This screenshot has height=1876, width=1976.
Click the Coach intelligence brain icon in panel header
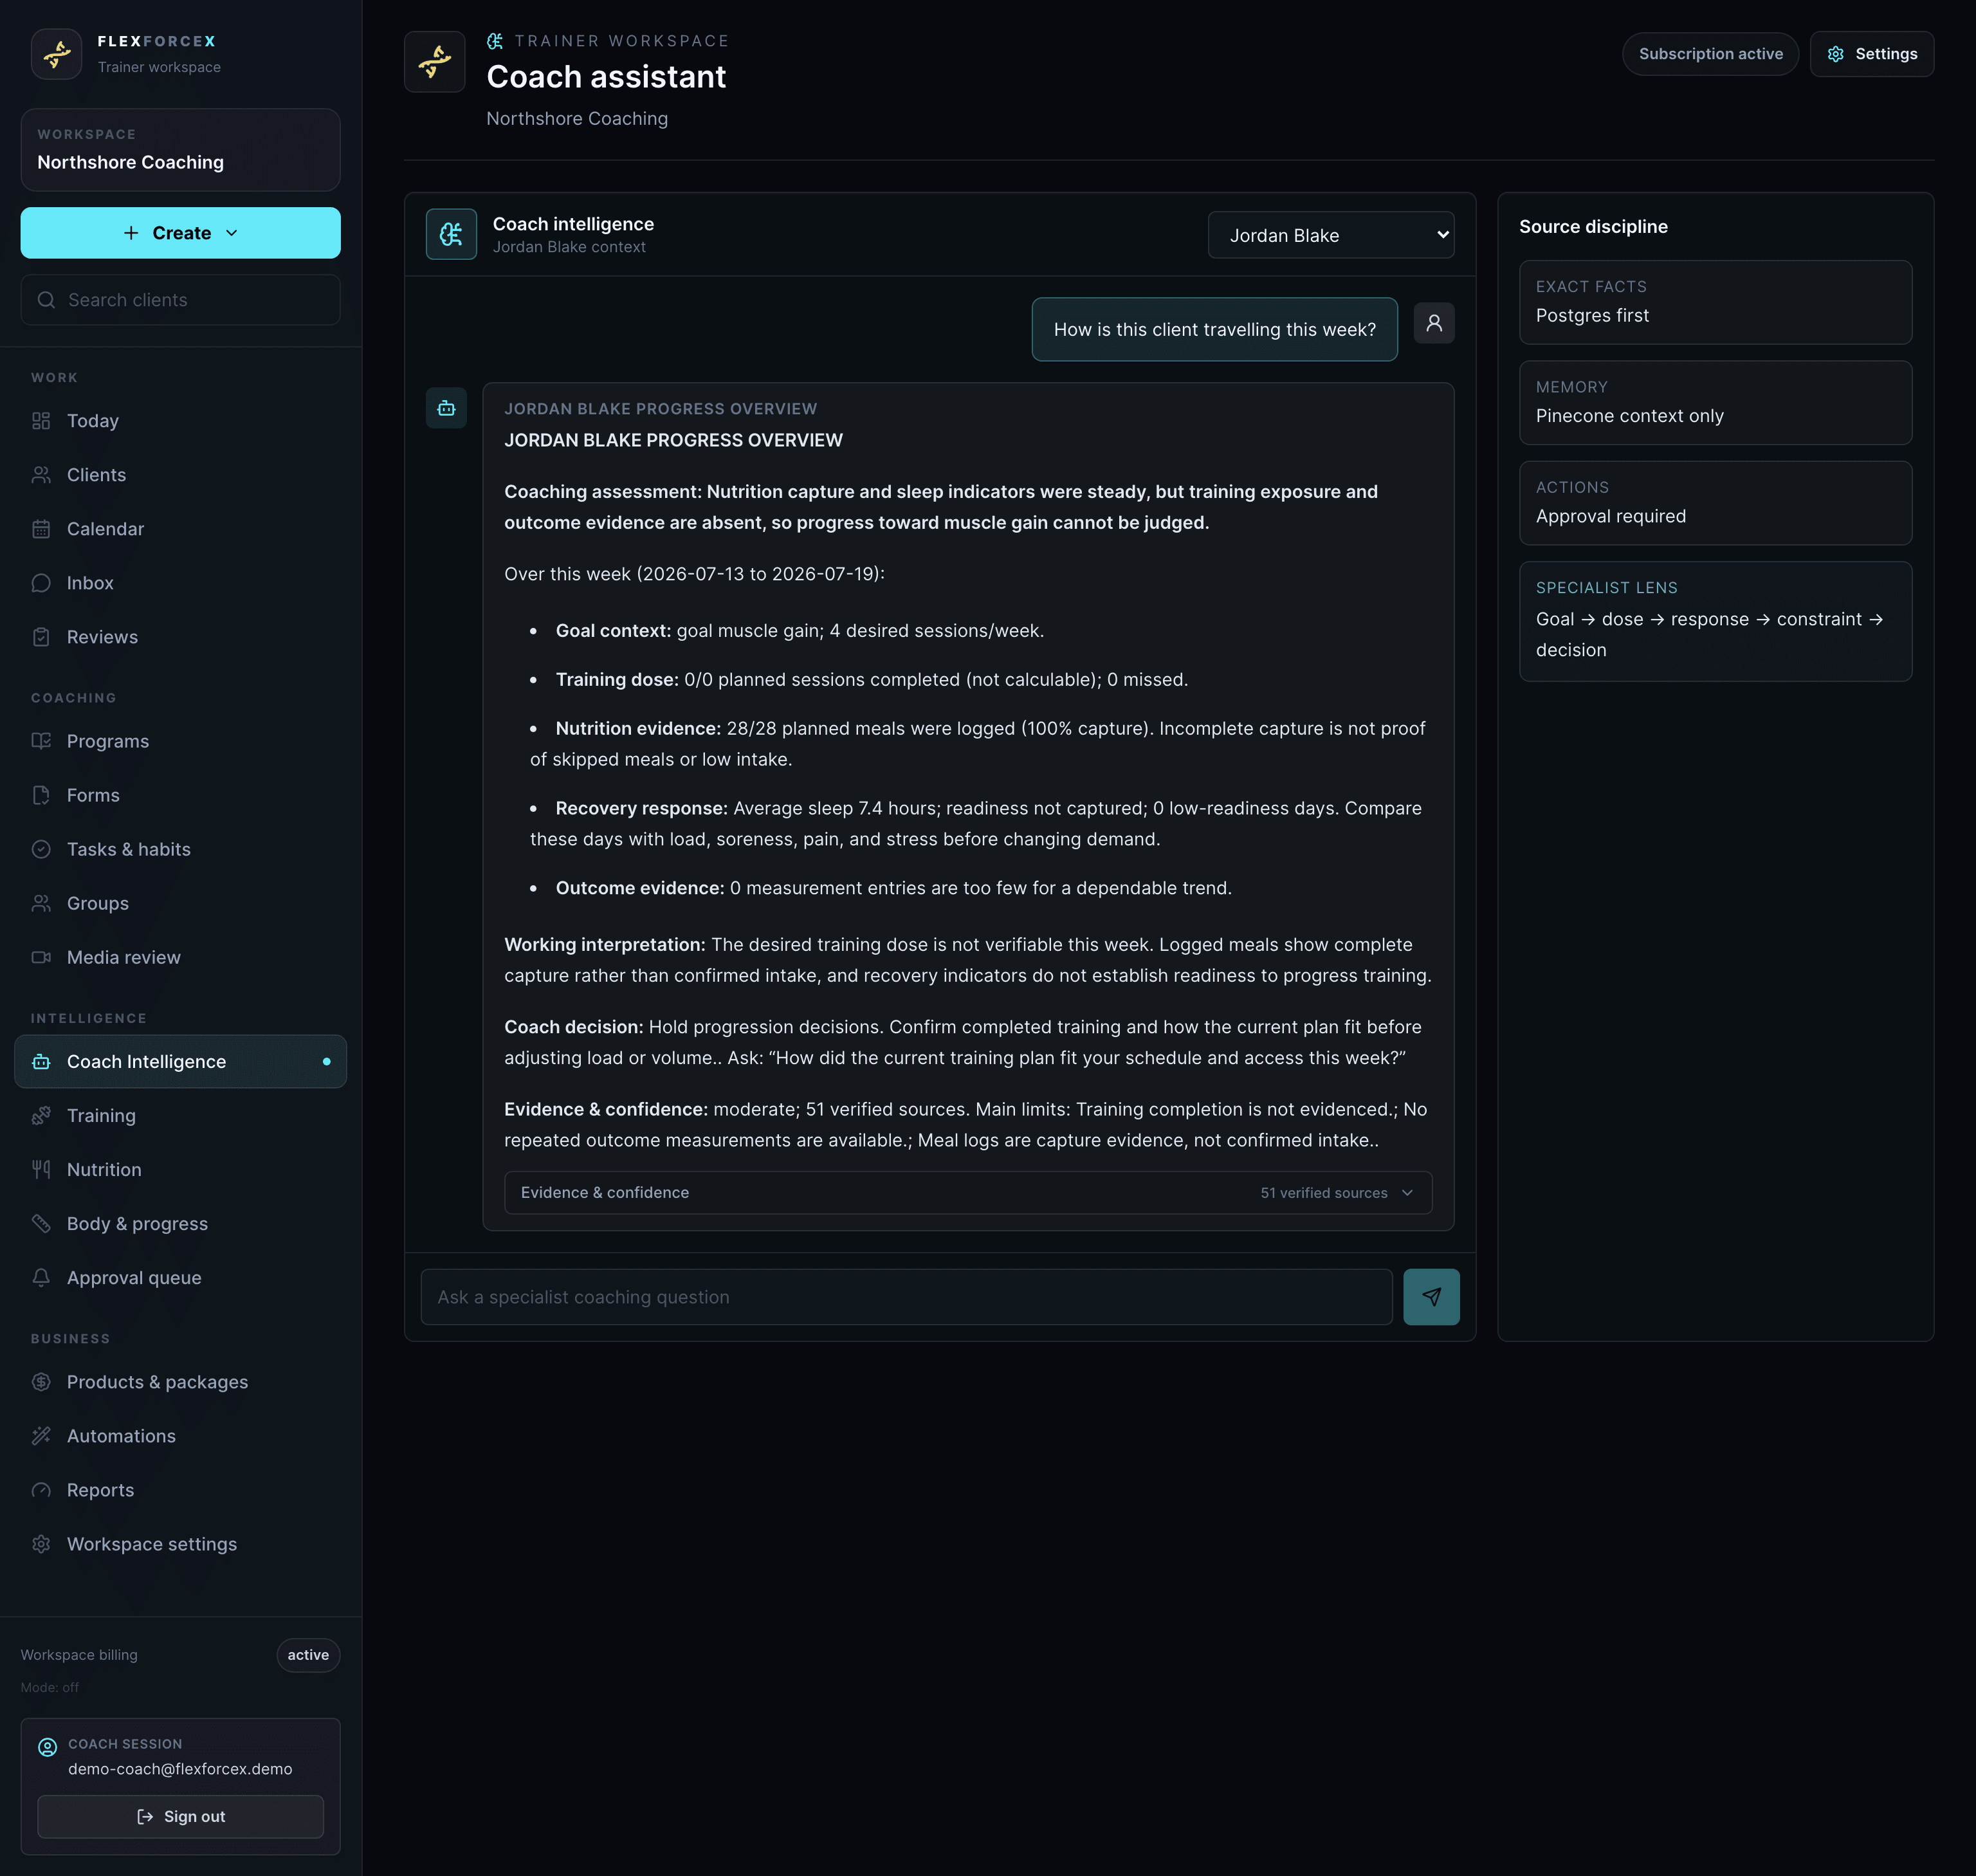click(451, 234)
